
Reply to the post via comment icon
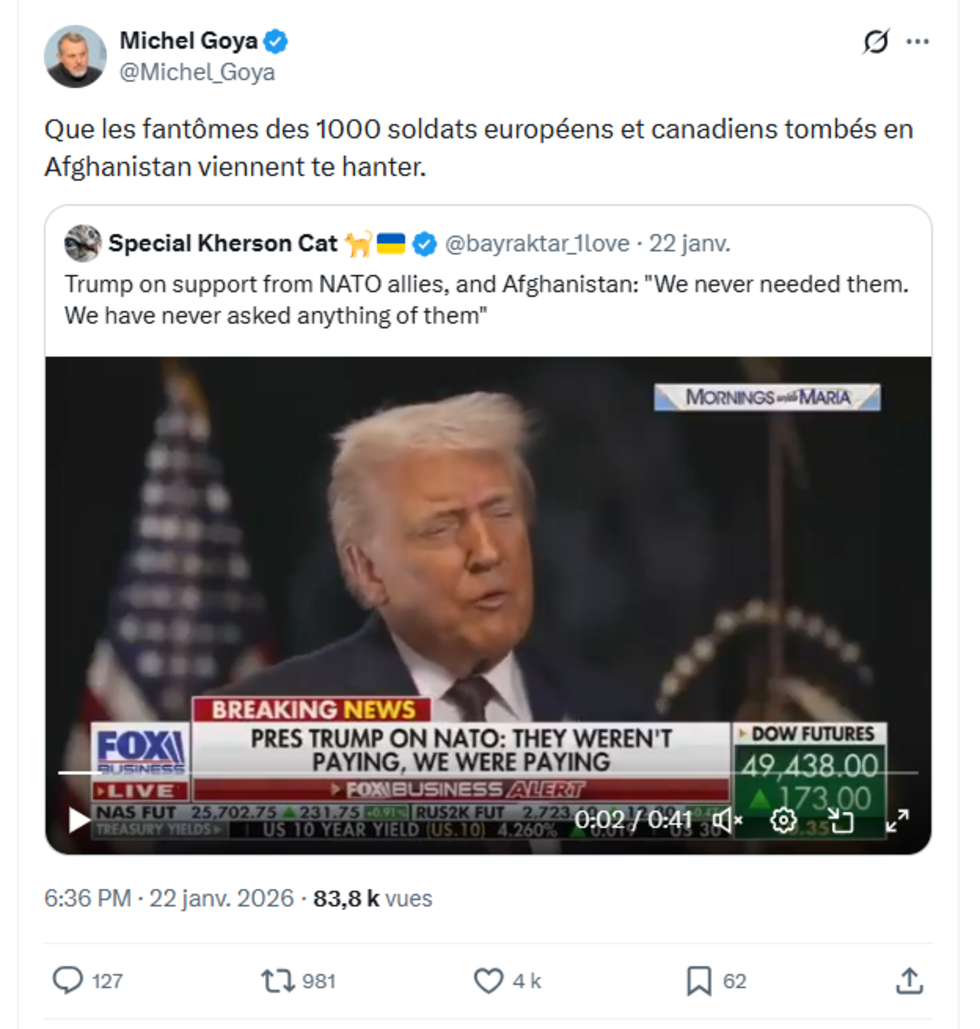point(68,981)
